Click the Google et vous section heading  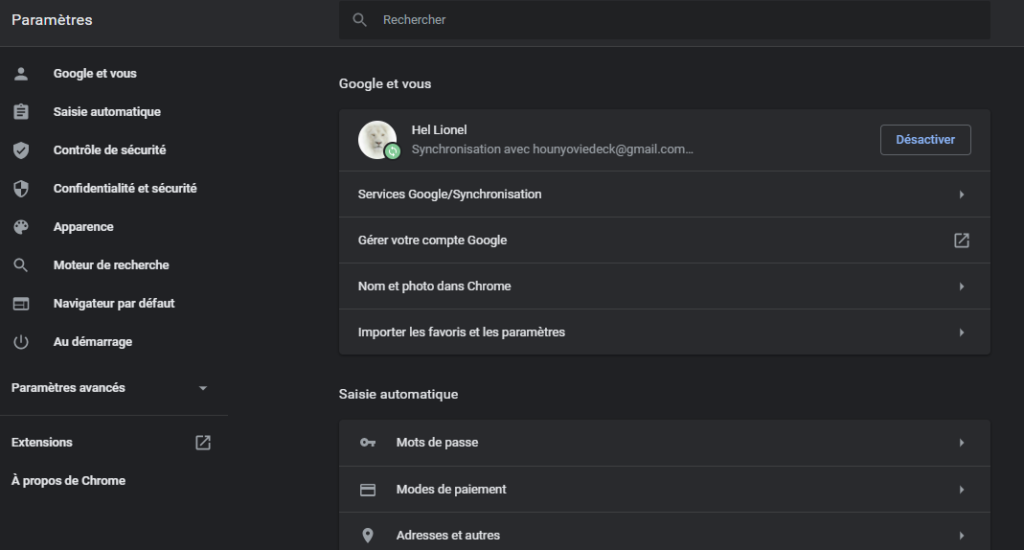point(385,84)
